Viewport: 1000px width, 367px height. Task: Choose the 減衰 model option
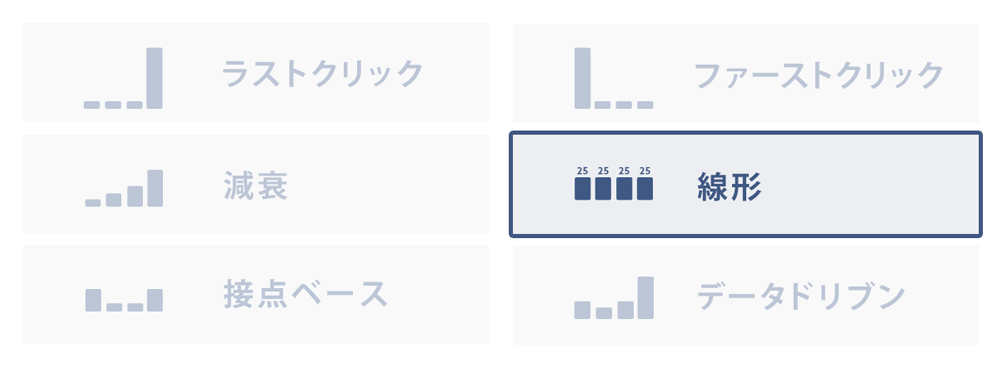[256, 184]
